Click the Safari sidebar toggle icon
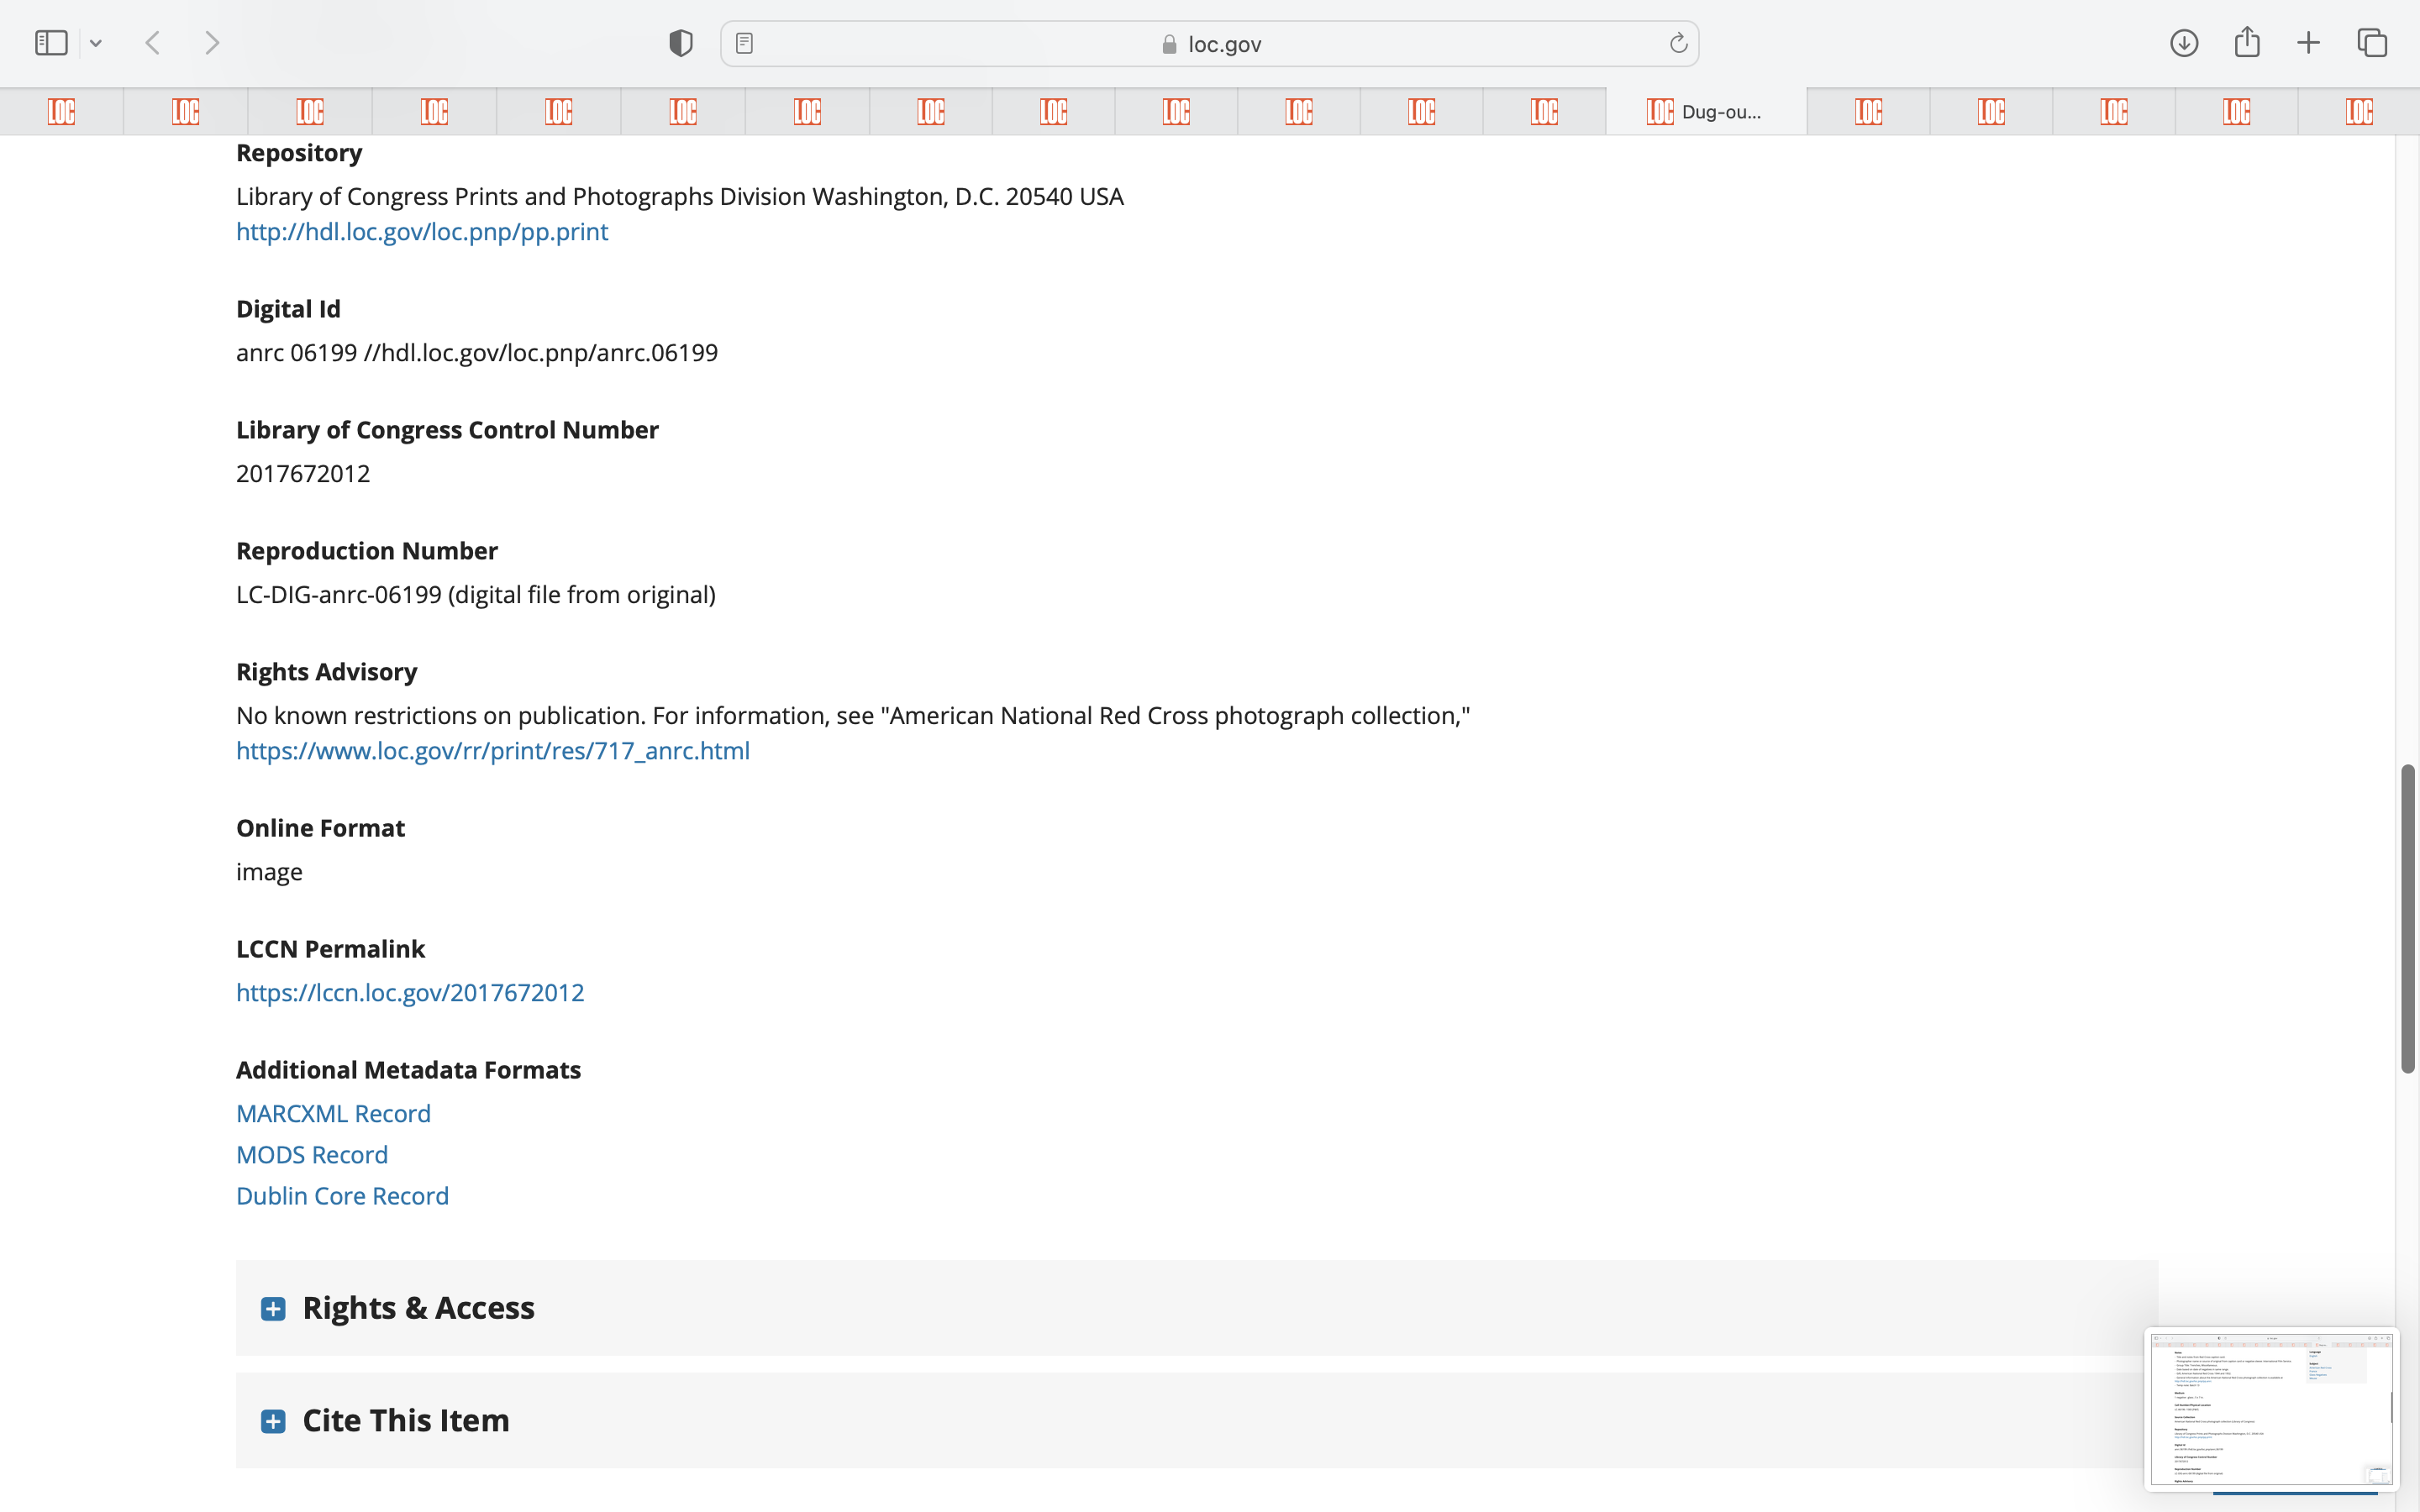 51,43
